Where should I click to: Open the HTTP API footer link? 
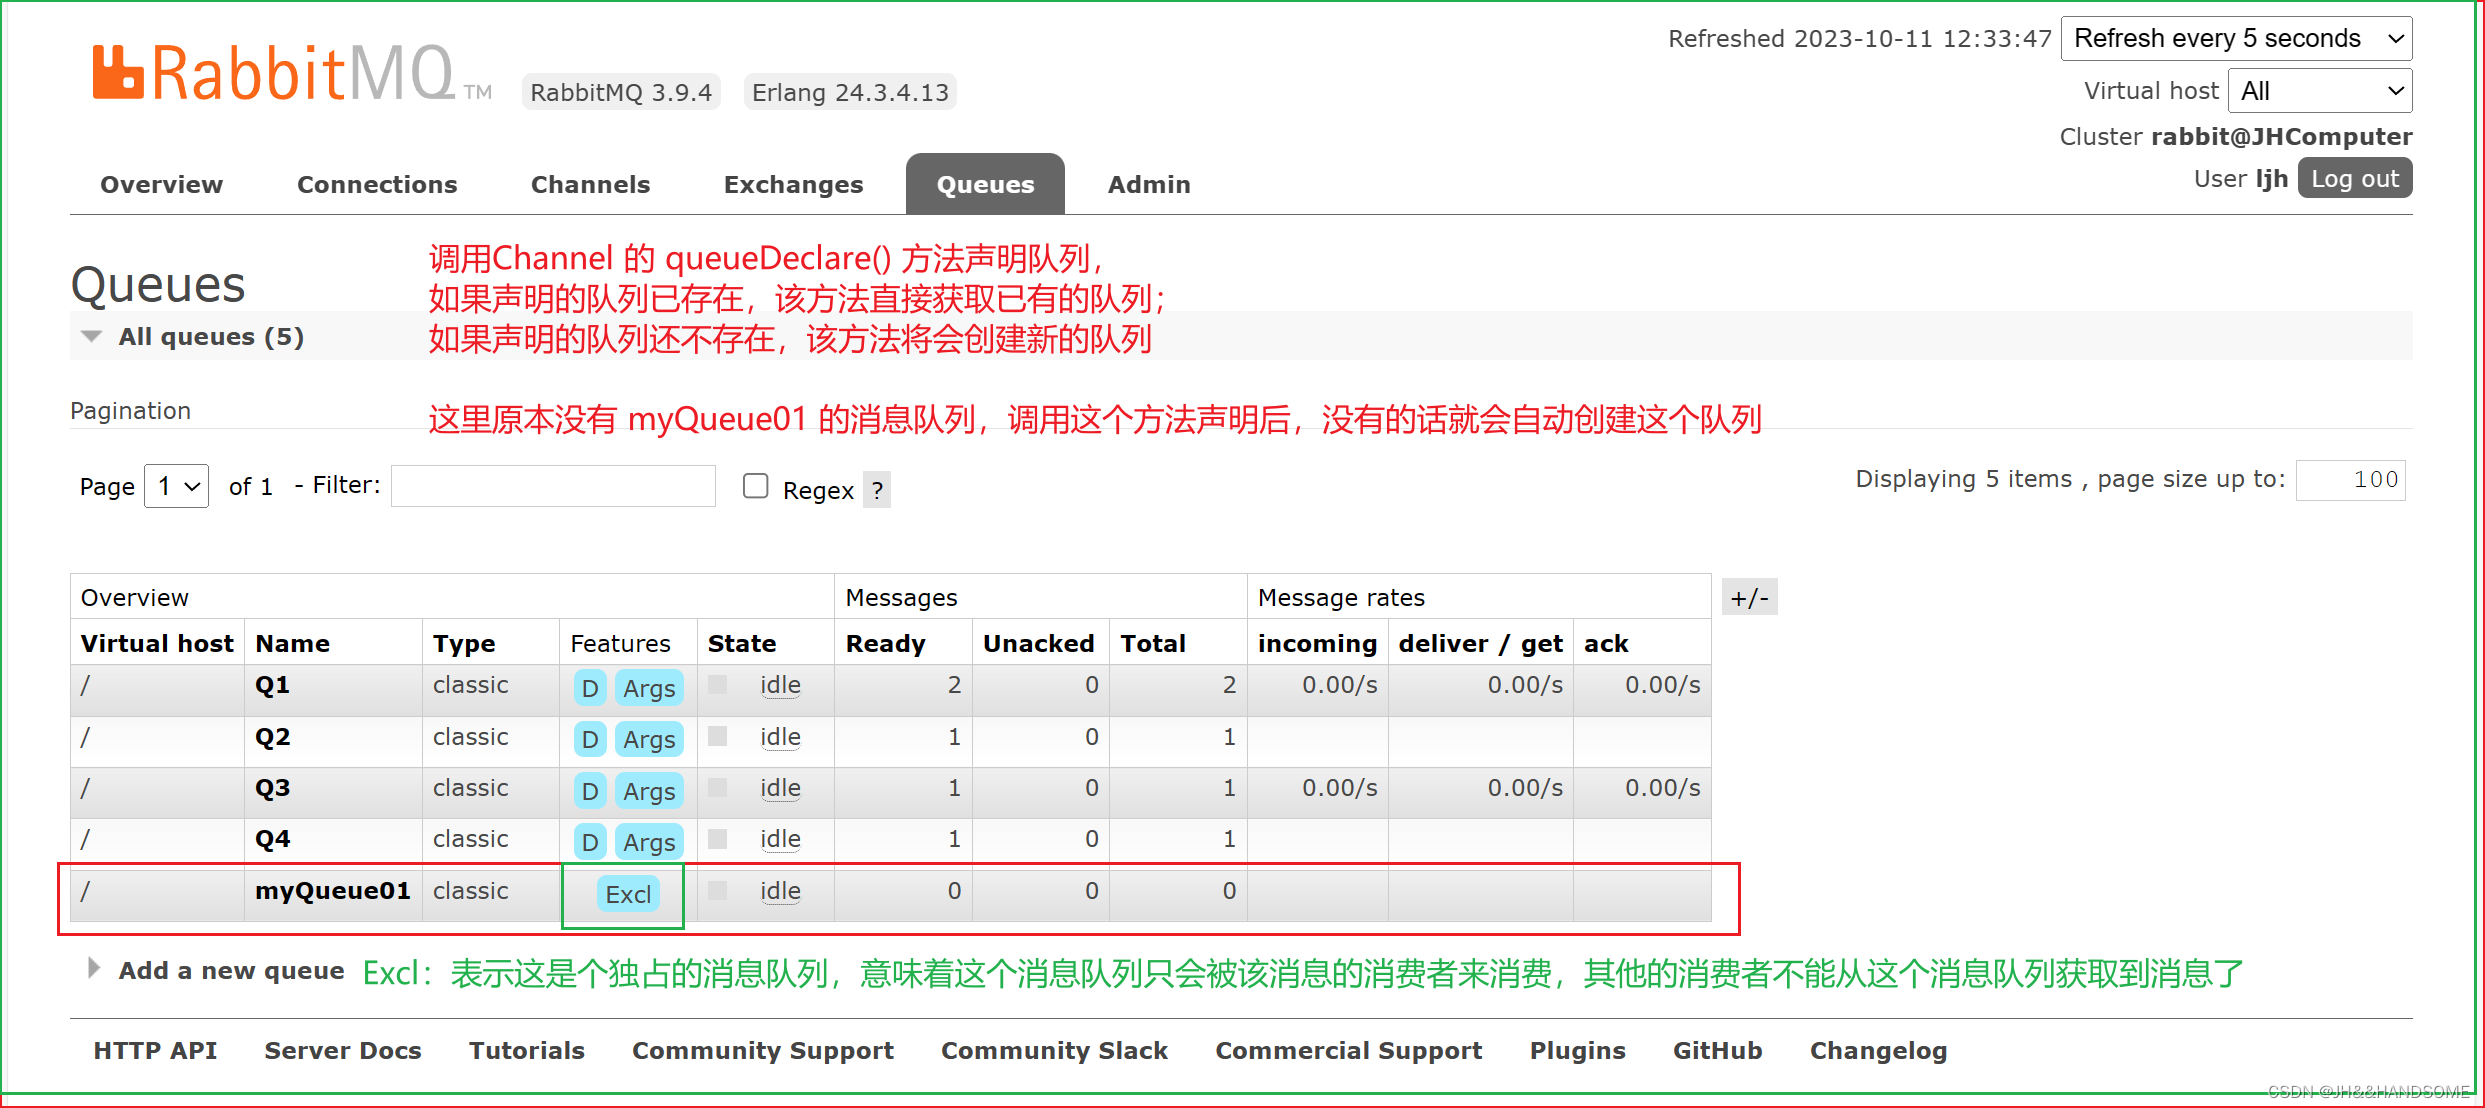tap(155, 1050)
